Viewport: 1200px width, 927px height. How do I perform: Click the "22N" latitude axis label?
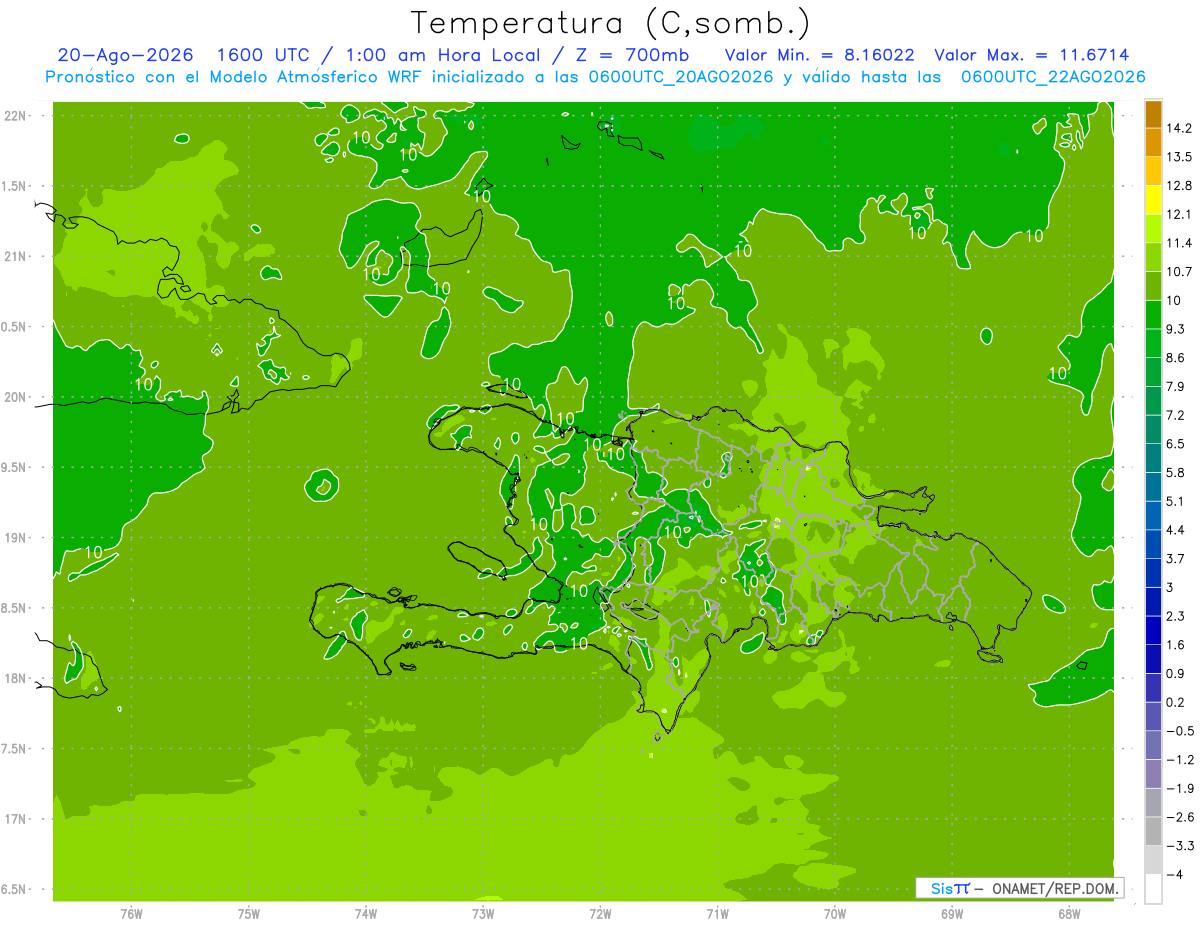[15, 116]
